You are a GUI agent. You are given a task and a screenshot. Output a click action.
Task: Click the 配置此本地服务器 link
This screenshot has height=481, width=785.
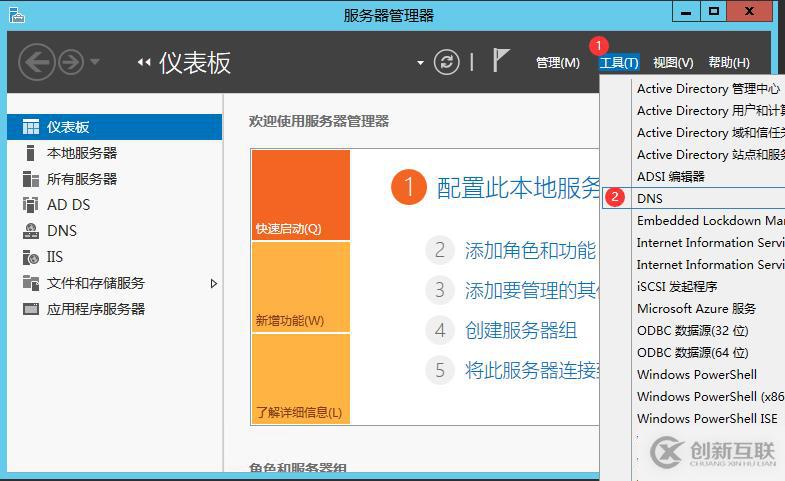[518, 188]
